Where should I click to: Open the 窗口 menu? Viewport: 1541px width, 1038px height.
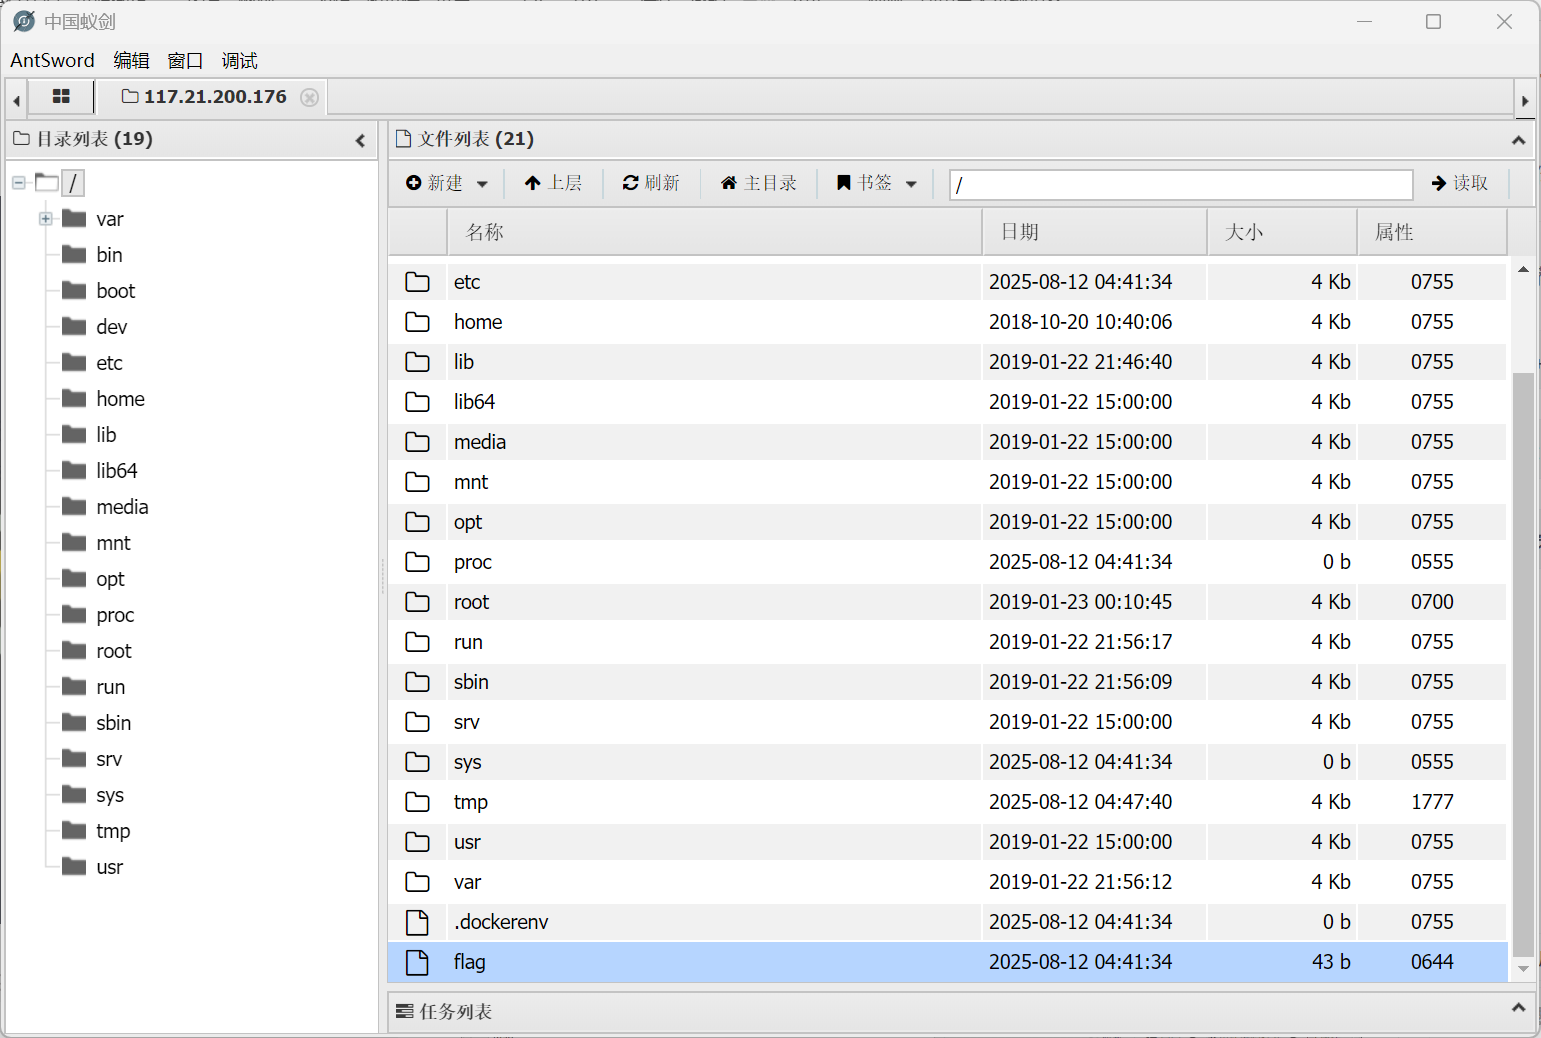click(x=185, y=61)
